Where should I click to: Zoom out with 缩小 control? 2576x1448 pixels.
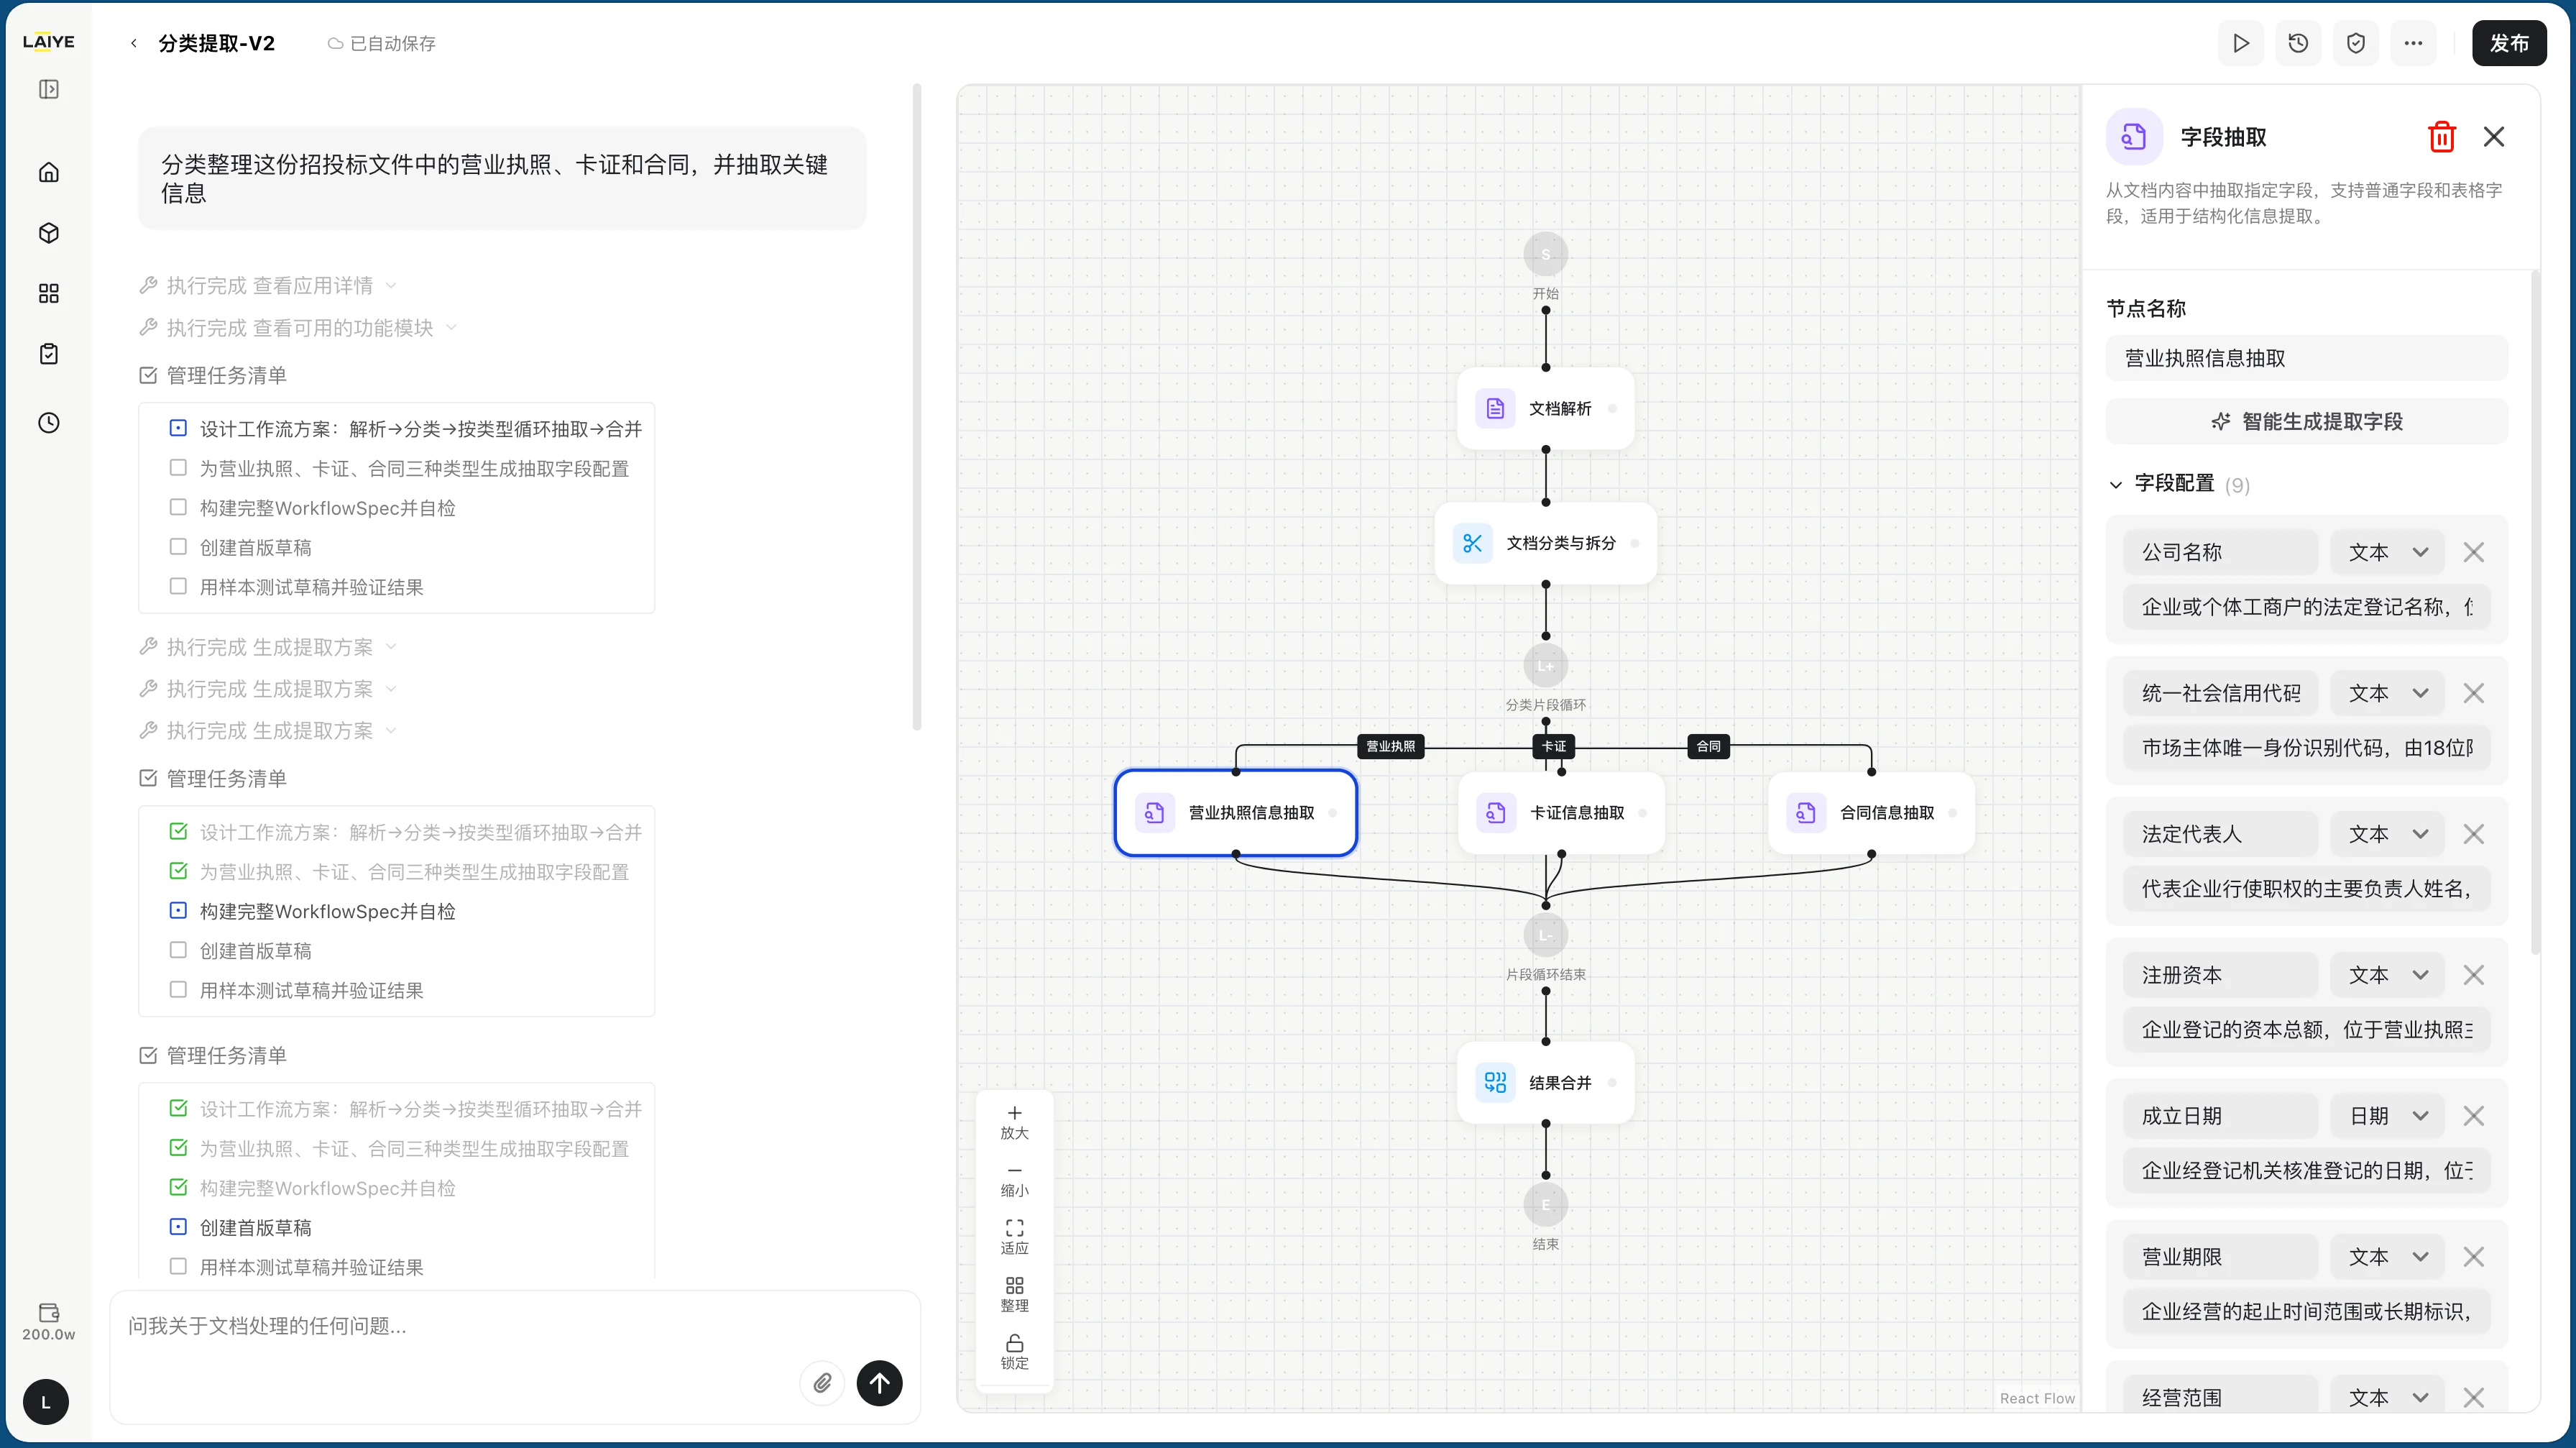click(1014, 1180)
